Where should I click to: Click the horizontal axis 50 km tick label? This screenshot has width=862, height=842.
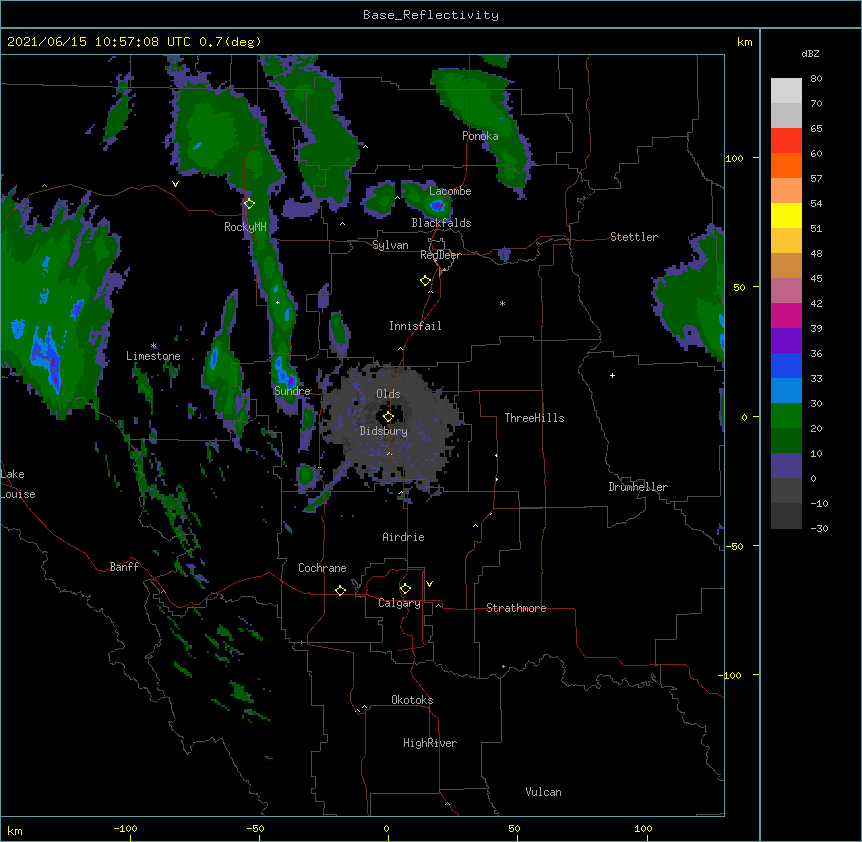point(514,828)
